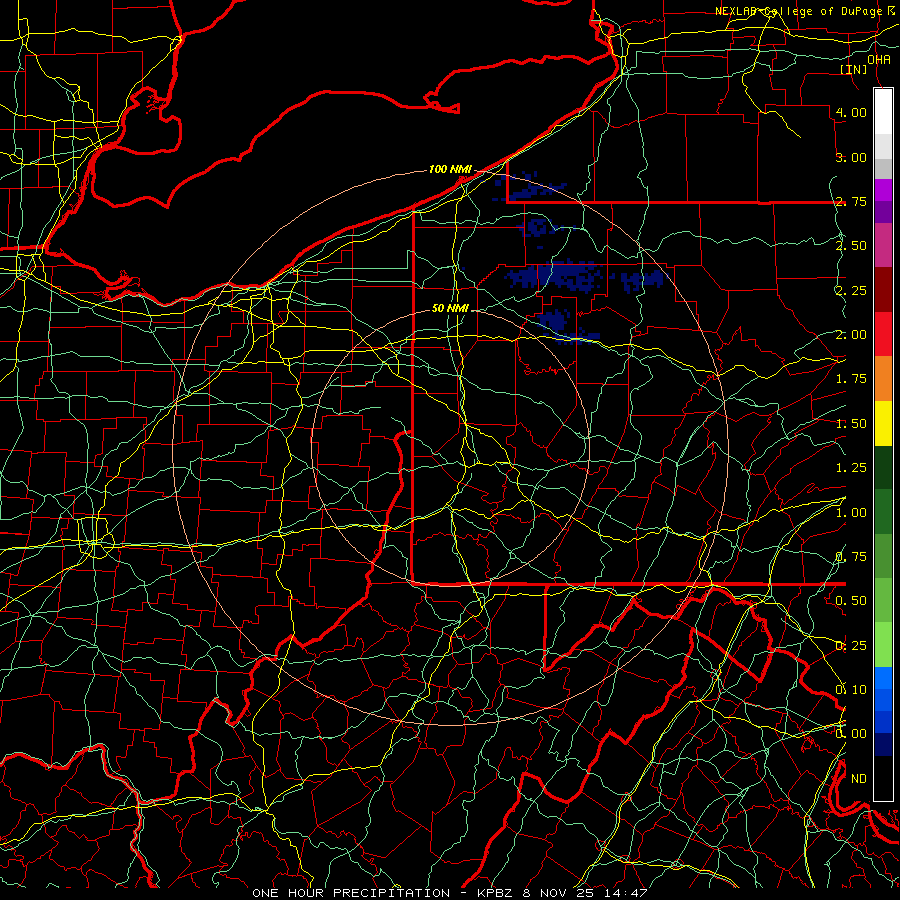Click the "1.25" legend value

pos(851,468)
